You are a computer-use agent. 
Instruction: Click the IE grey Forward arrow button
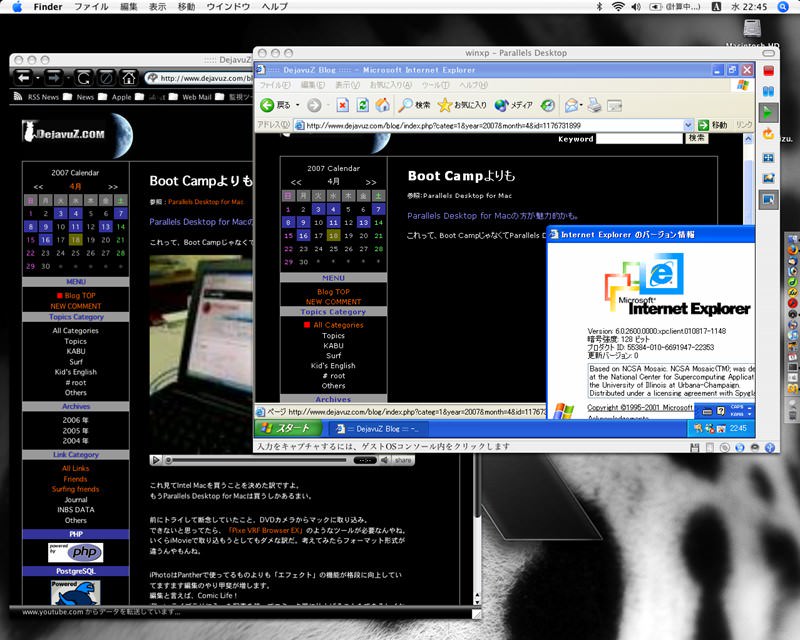[314, 105]
